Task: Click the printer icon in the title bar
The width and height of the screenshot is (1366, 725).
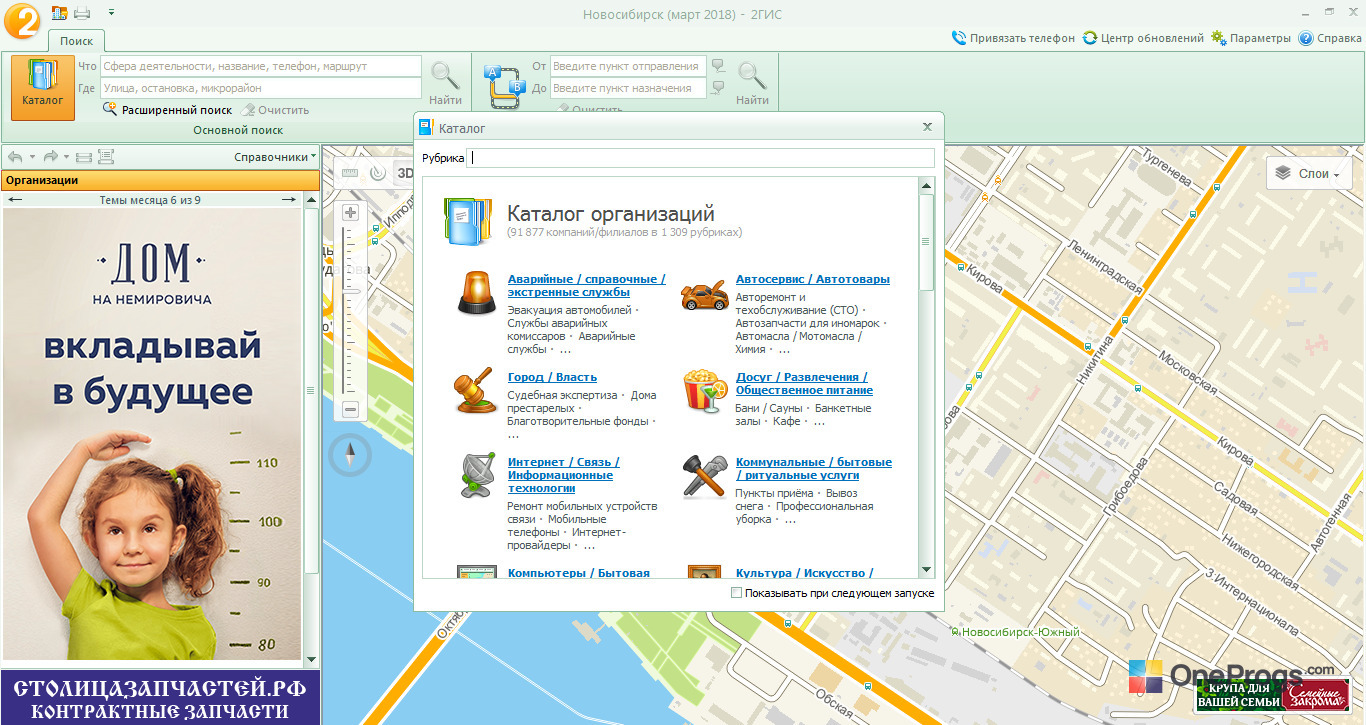Action: point(82,13)
